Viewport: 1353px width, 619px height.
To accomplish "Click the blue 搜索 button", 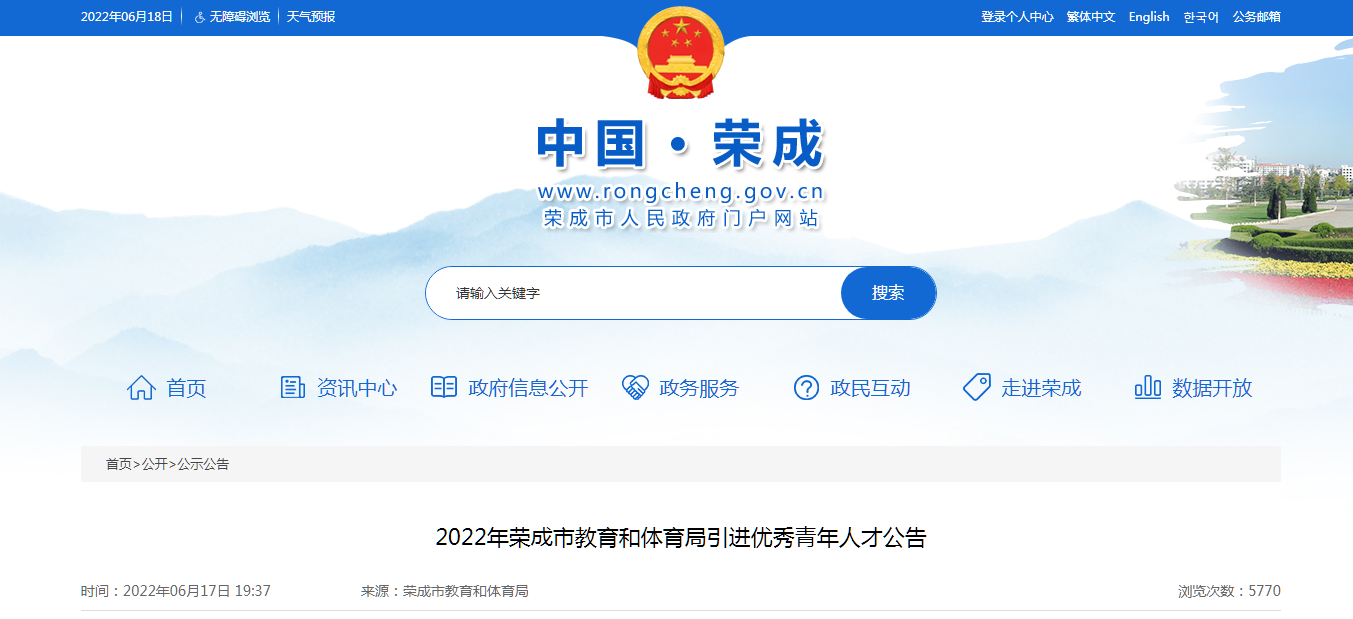I will coord(888,293).
